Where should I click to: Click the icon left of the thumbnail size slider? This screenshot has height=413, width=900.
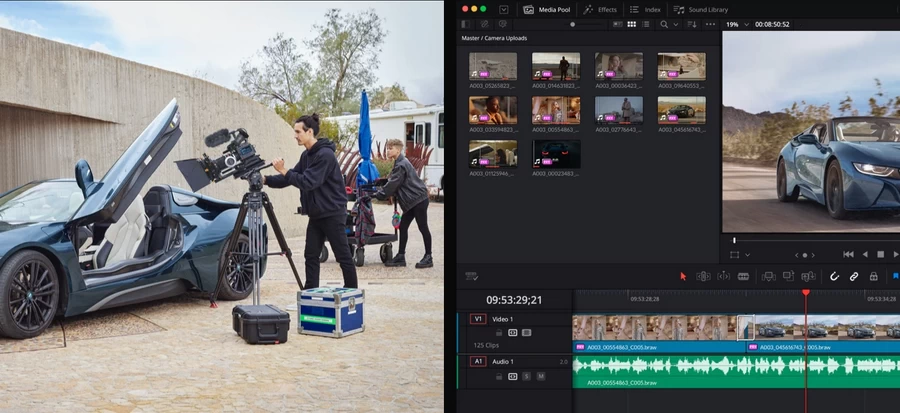pyautogui.click(x=503, y=24)
